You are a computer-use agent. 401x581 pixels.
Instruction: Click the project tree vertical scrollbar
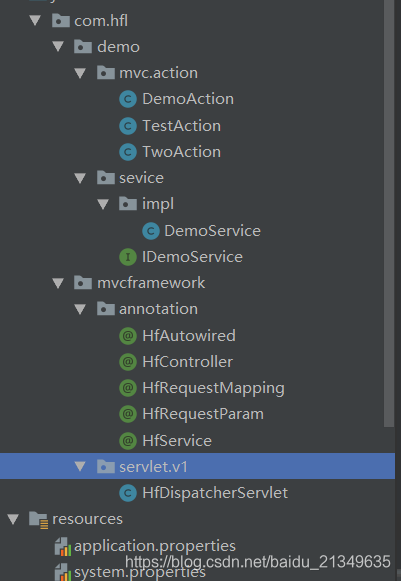389,213
